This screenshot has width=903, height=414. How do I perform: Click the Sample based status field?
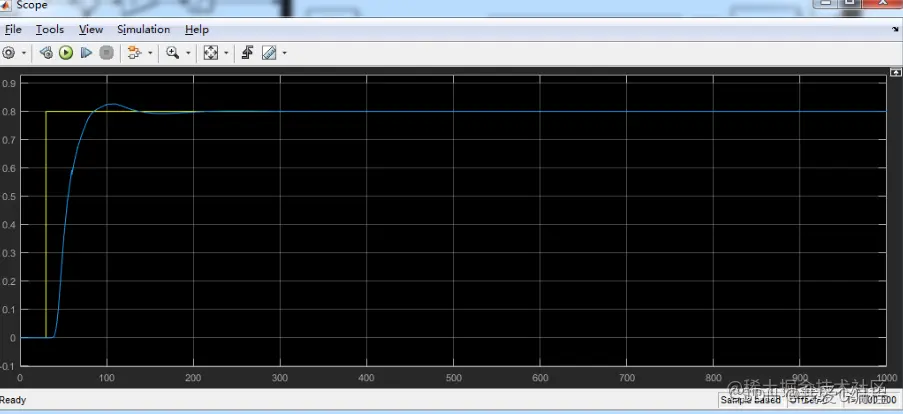point(751,400)
